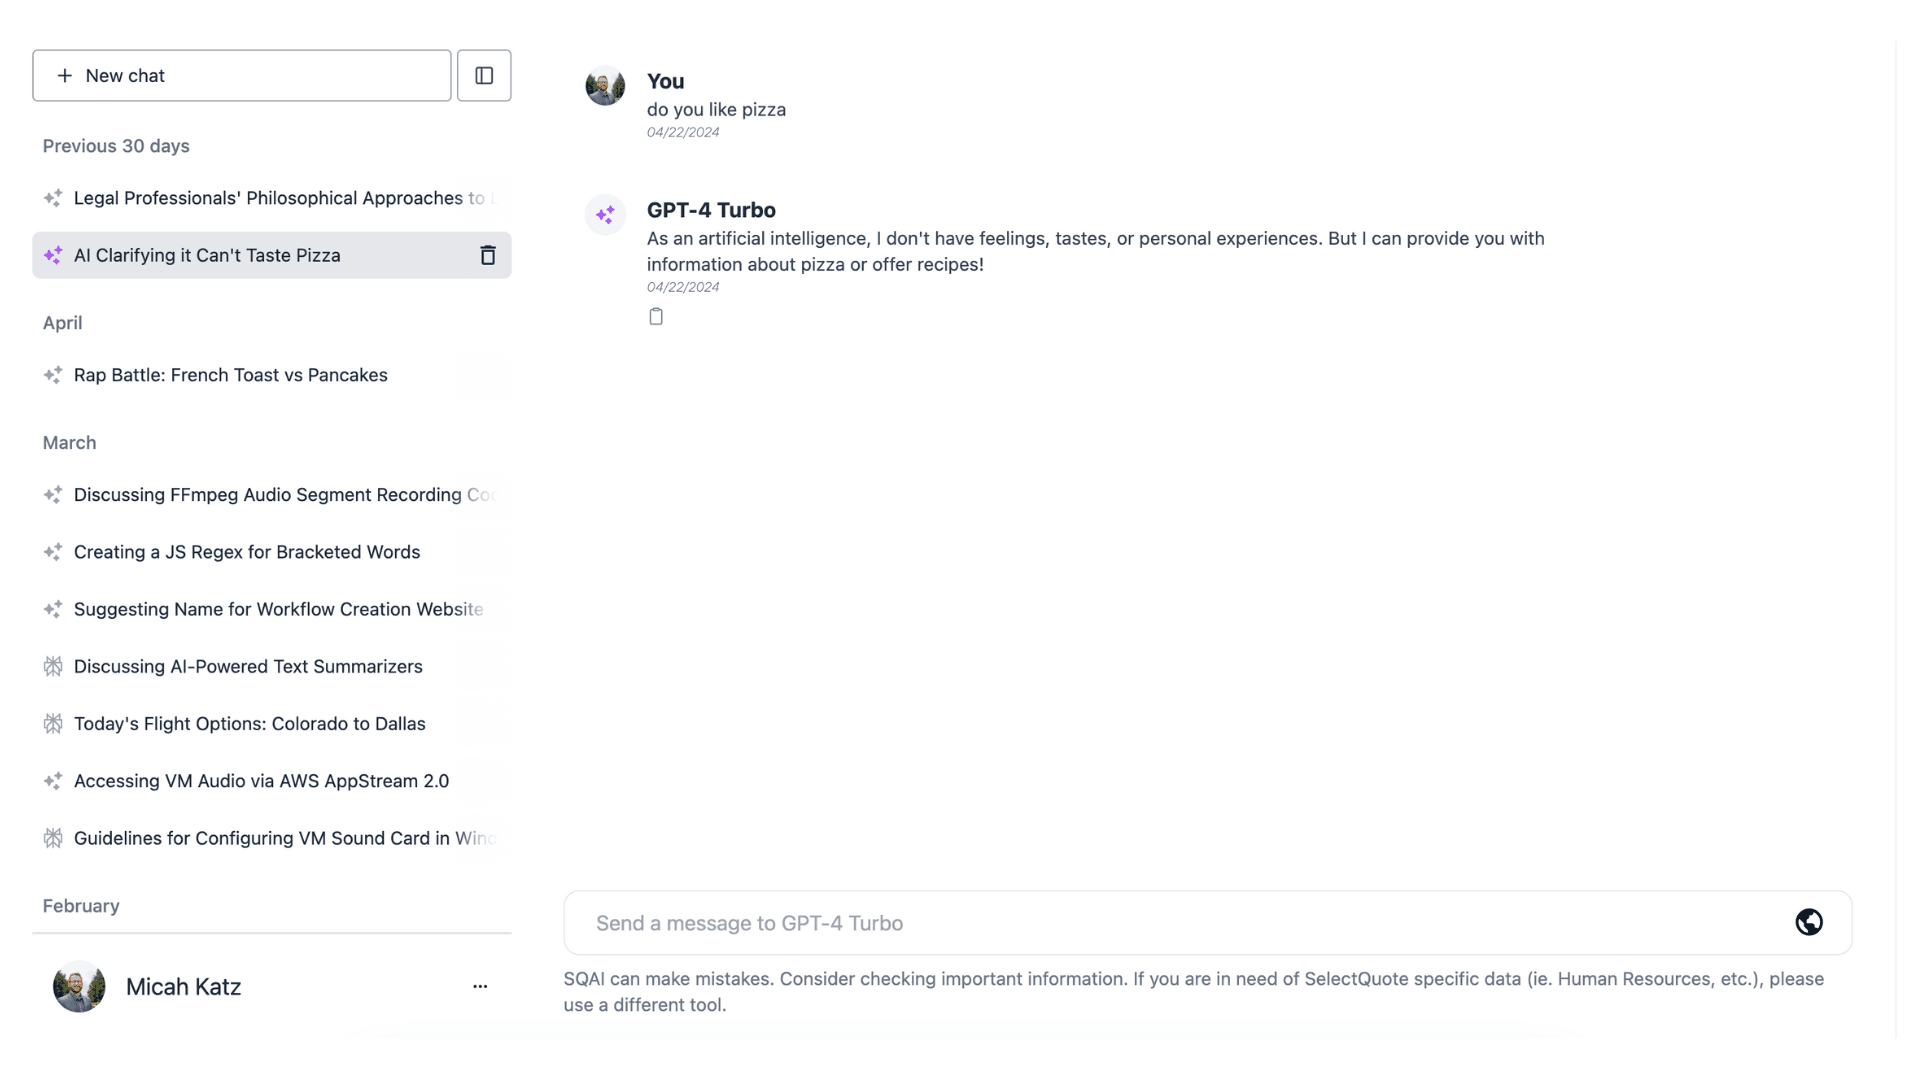This screenshot has width=1920, height=1080.
Task: Toggle web search globe icon
Action: coord(1808,922)
